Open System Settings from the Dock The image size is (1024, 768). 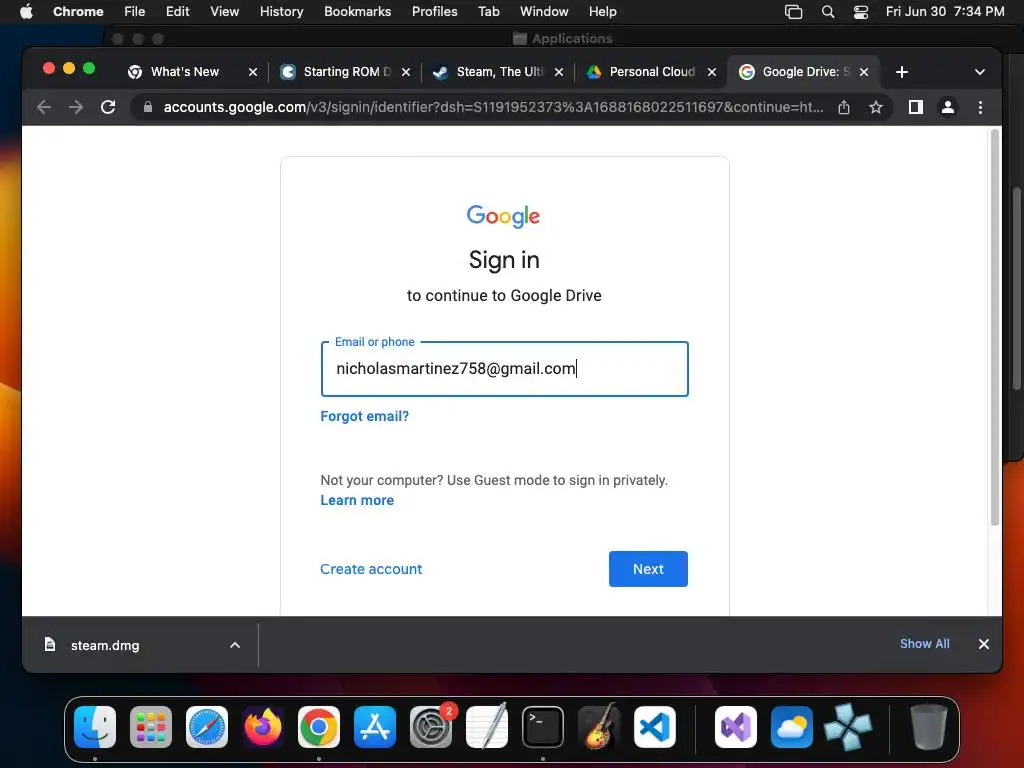[431, 727]
